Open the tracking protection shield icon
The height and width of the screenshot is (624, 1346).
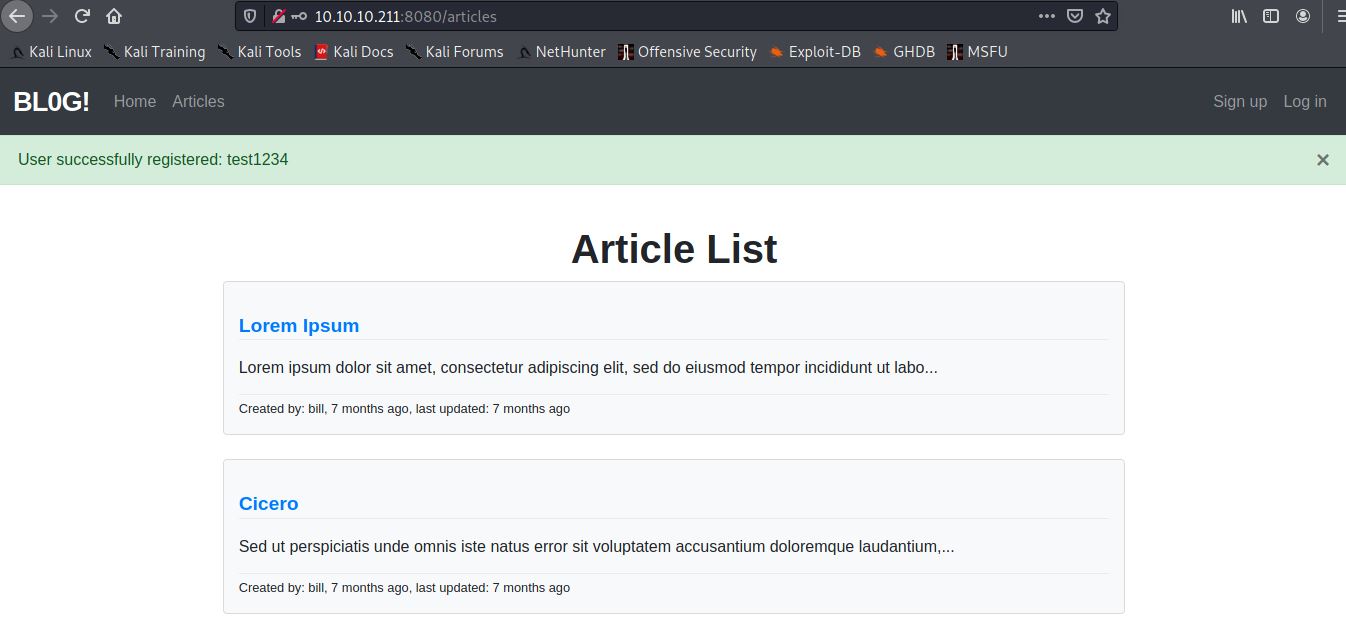[x=251, y=16]
